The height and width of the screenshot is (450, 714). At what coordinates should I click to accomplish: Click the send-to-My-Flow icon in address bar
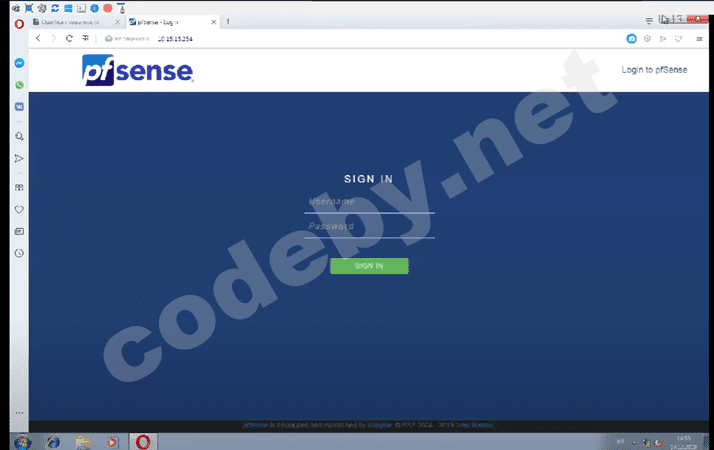pos(663,39)
